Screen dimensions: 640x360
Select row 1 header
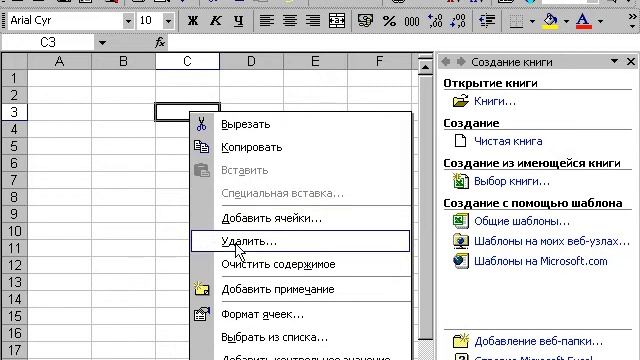pyautogui.click(x=14, y=78)
